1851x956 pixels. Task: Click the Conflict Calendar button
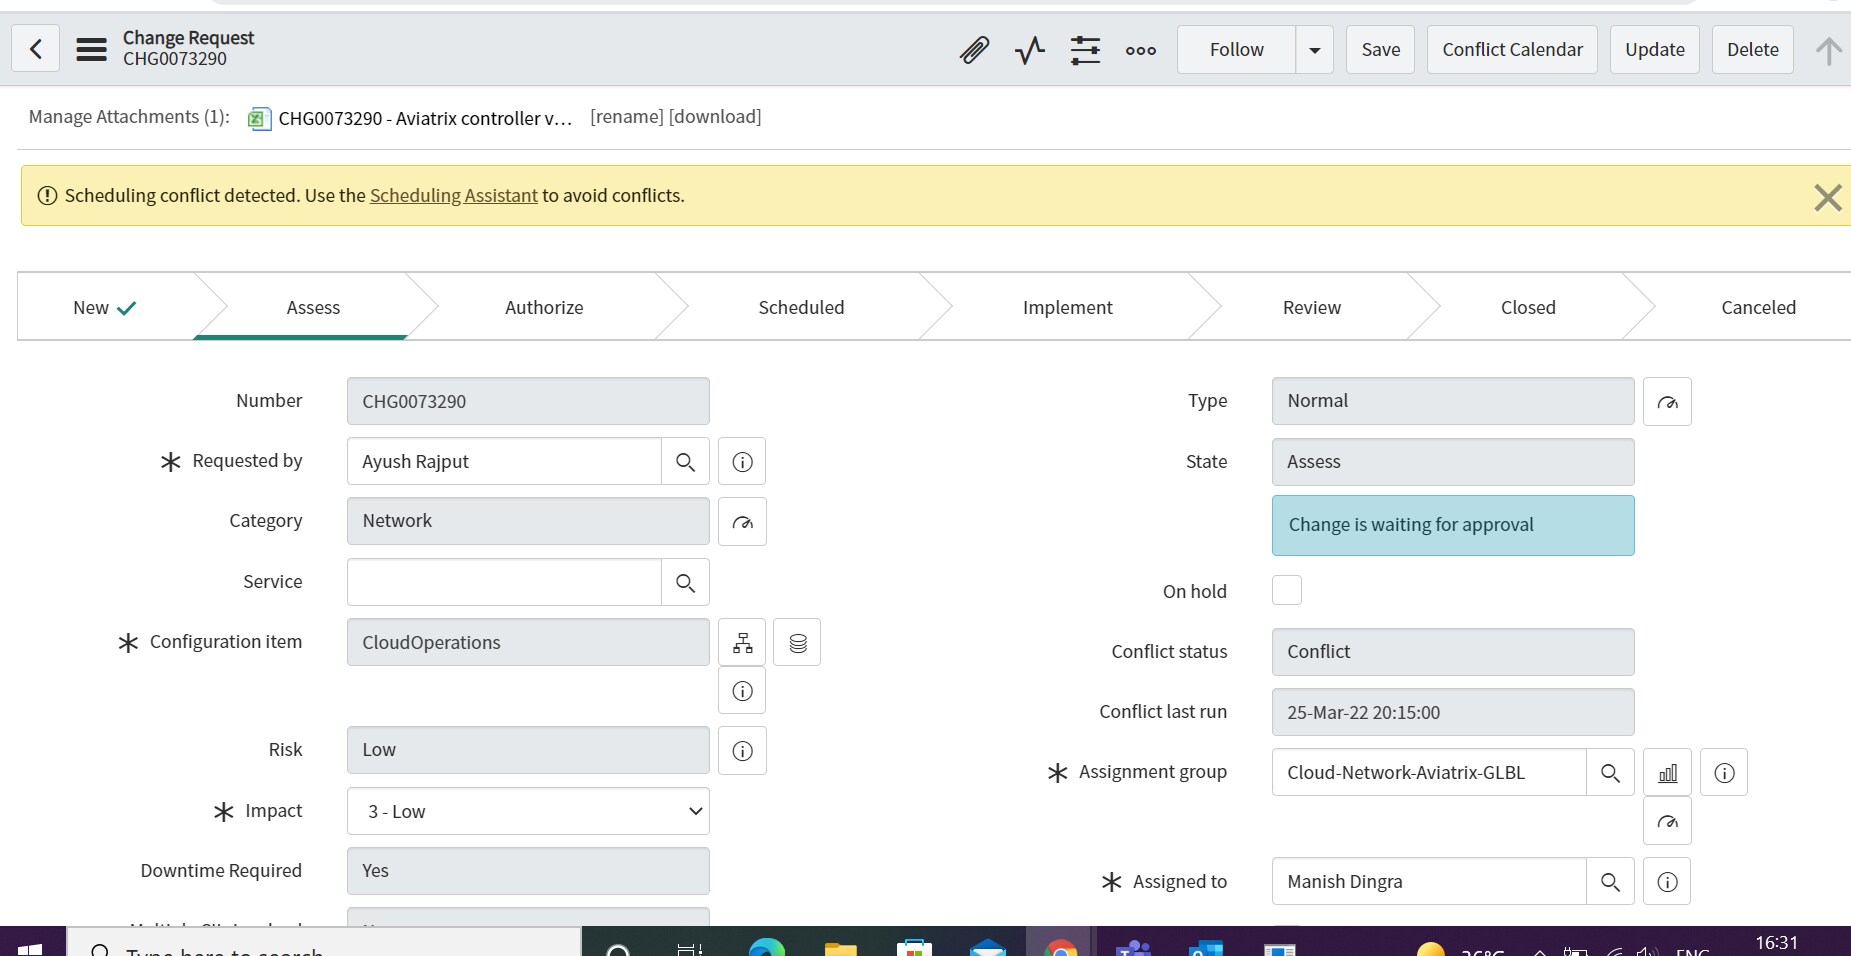click(1512, 50)
